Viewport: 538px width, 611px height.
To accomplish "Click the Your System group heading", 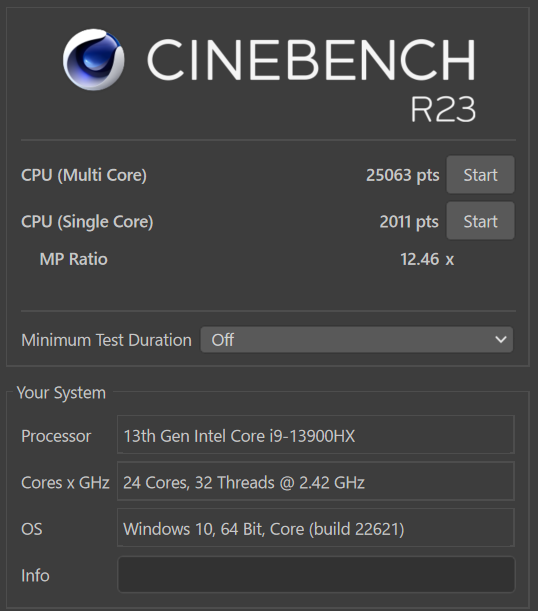I will pos(61,393).
